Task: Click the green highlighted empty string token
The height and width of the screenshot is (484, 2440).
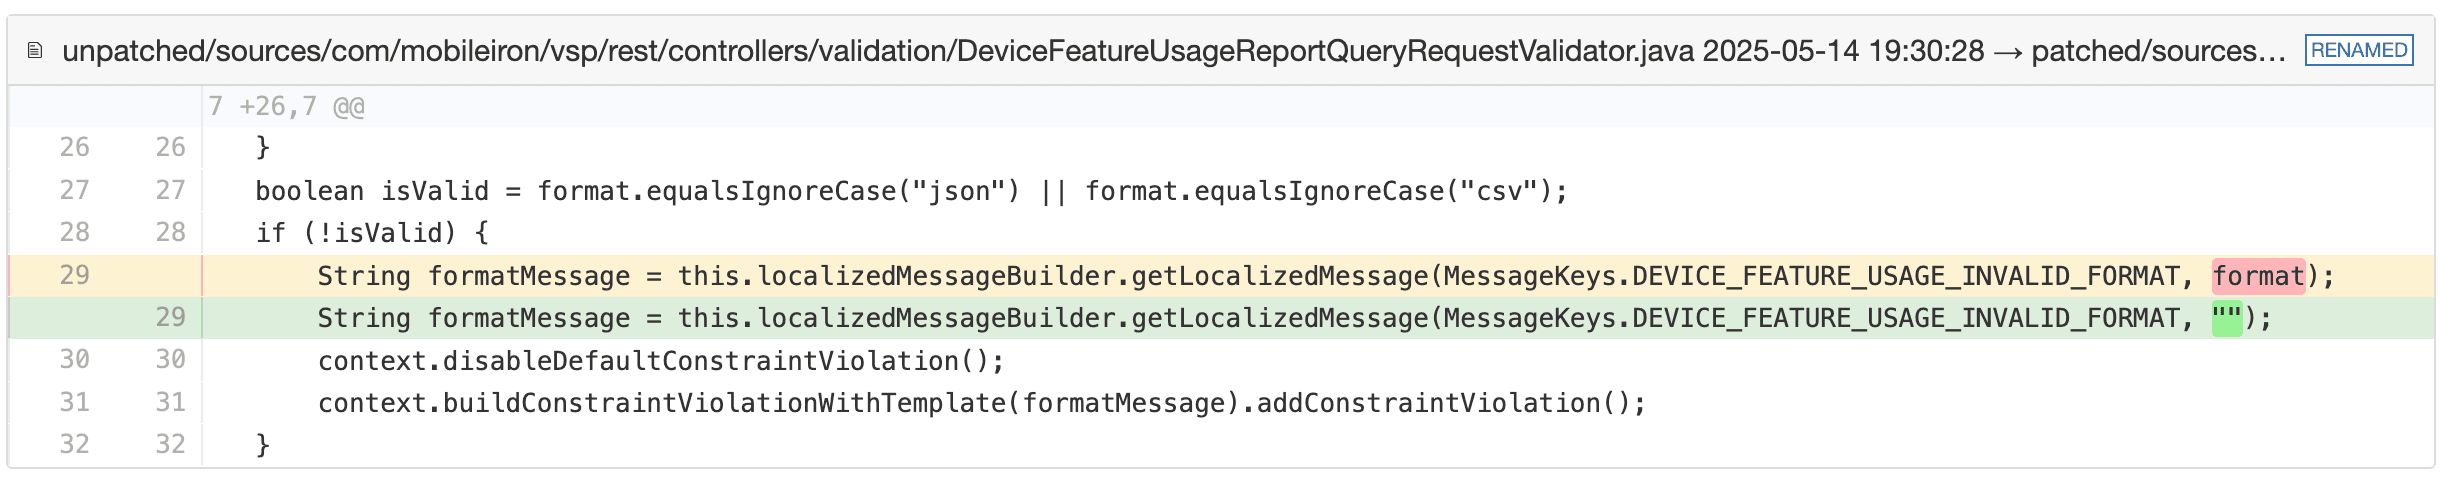Action: pyautogui.click(x=2226, y=317)
